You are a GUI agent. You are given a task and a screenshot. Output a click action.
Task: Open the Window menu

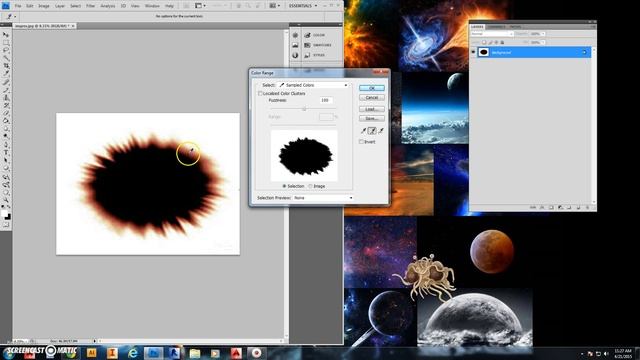tap(152, 6)
